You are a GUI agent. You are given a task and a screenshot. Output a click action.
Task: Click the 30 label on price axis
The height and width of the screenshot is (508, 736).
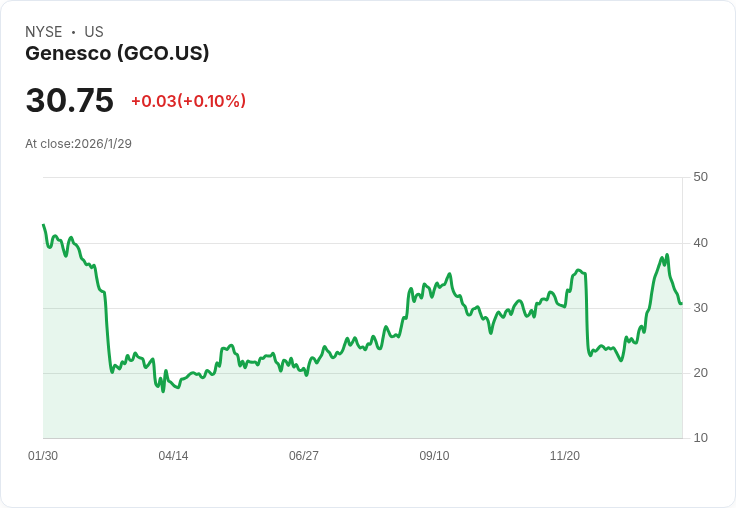tap(700, 308)
